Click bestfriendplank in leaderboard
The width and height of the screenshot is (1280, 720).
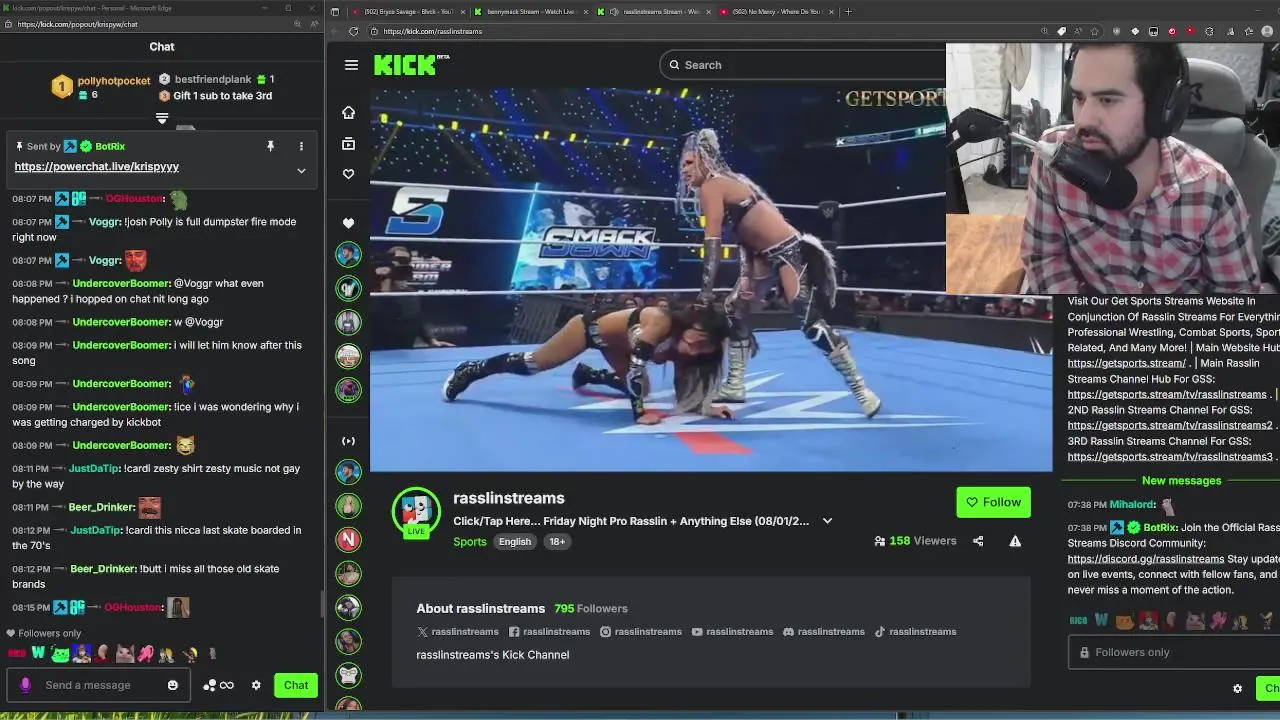click(x=213, y=80)
